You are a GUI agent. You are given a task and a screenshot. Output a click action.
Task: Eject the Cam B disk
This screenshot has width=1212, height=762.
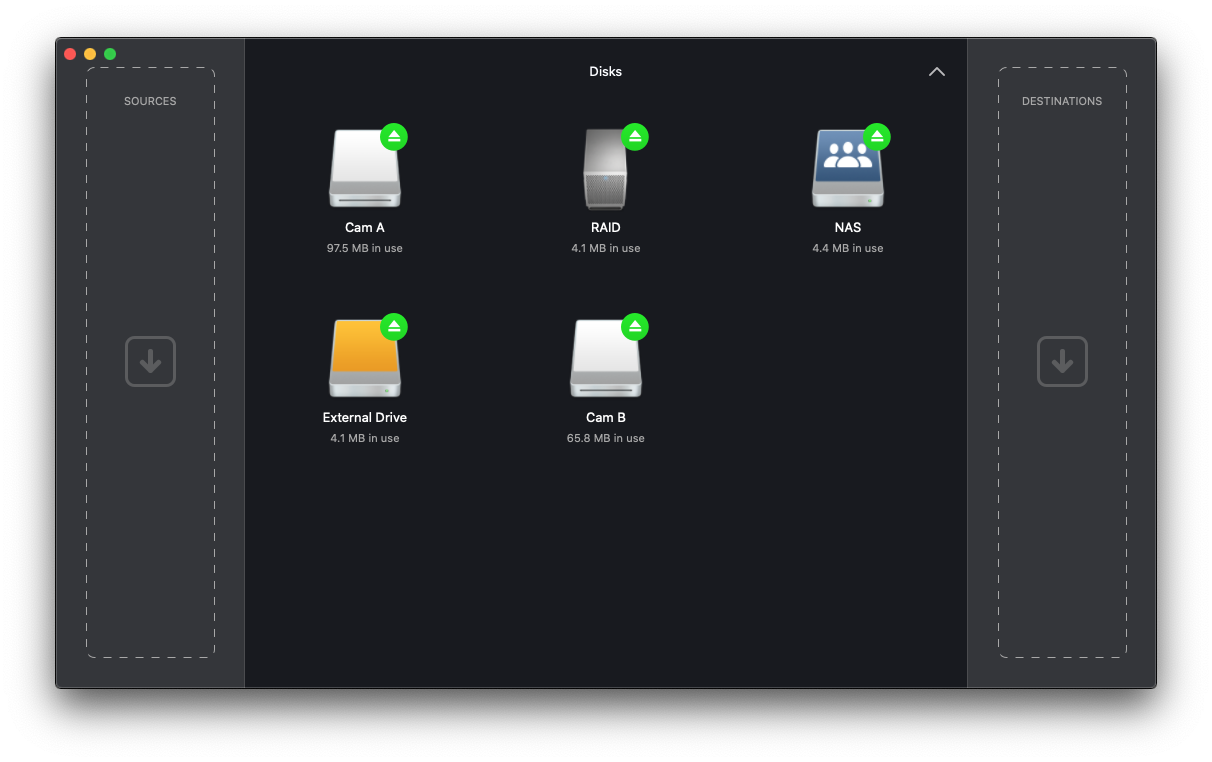(x=635, y=327)
